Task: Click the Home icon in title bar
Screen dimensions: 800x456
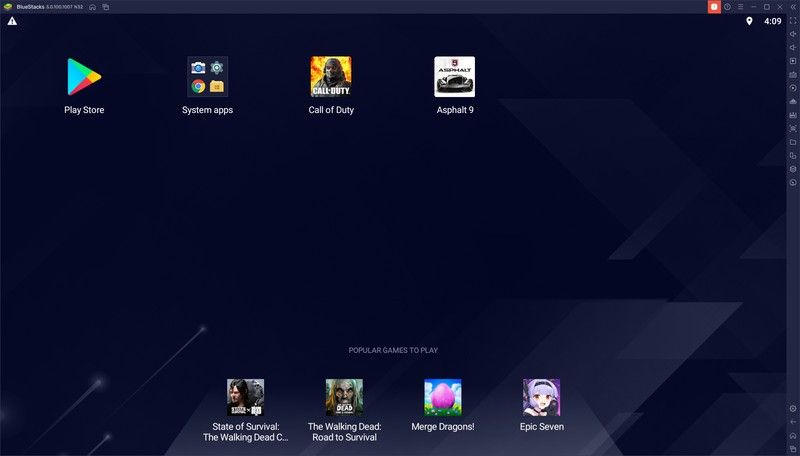Action: (x=92, y=7)
